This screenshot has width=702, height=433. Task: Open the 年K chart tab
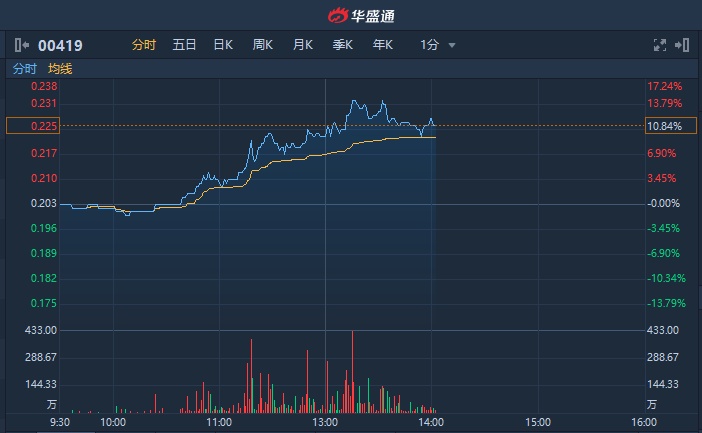click(383, 45)
